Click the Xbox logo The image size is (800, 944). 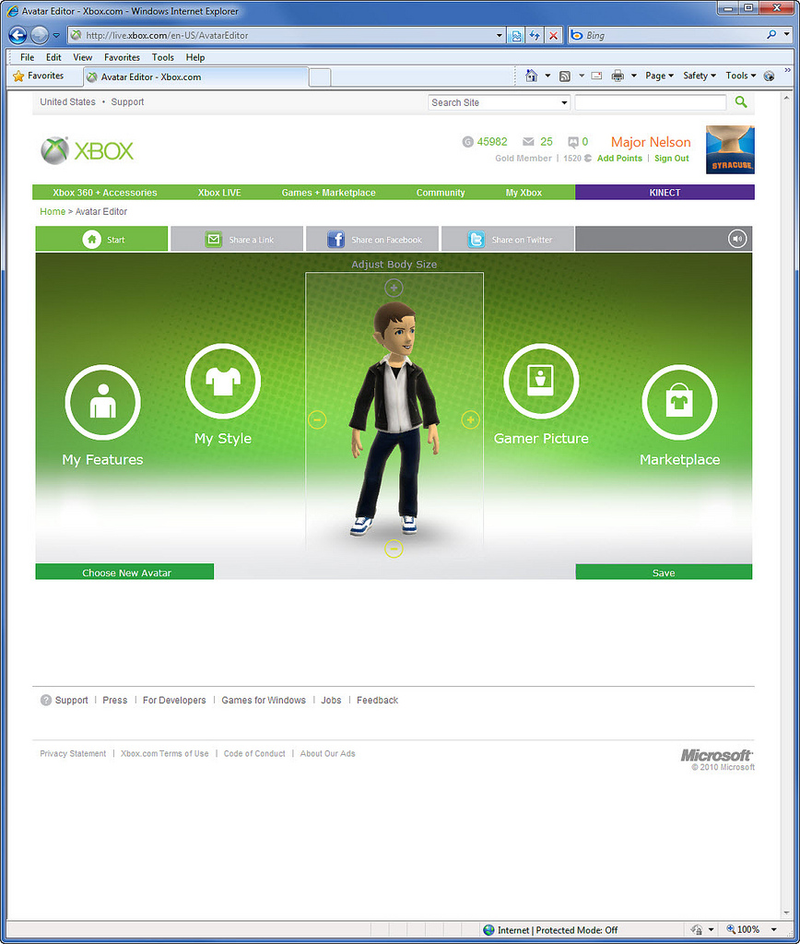pyautogui.click(x=87, y=151)
